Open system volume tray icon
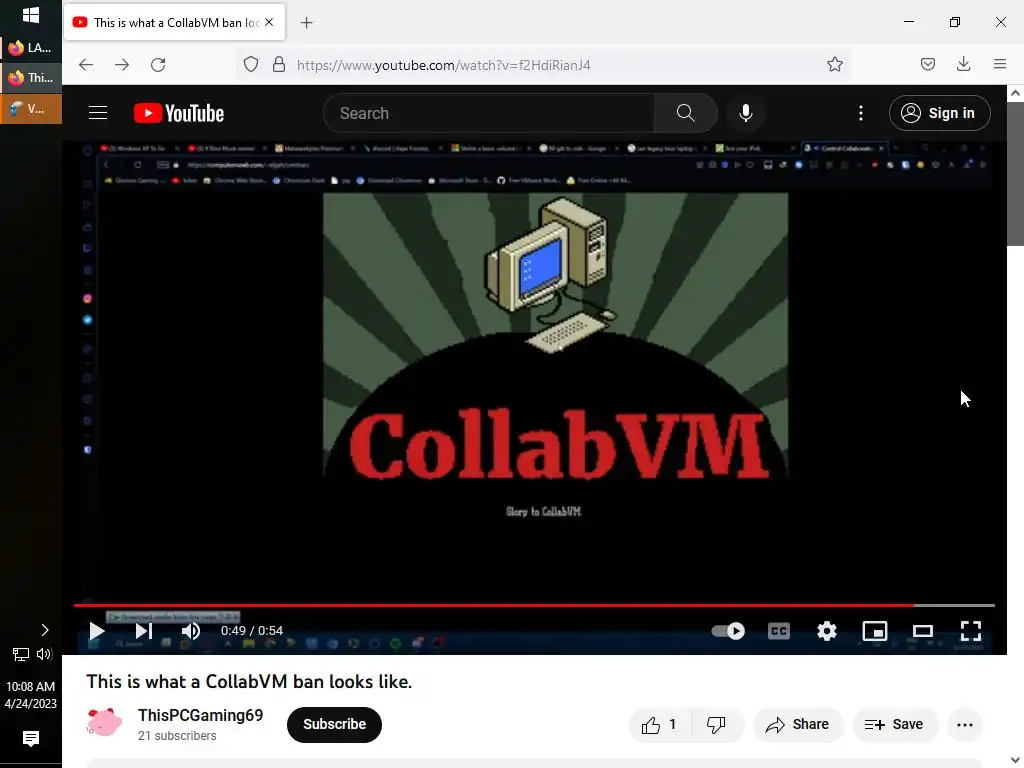 pos(44,654)
